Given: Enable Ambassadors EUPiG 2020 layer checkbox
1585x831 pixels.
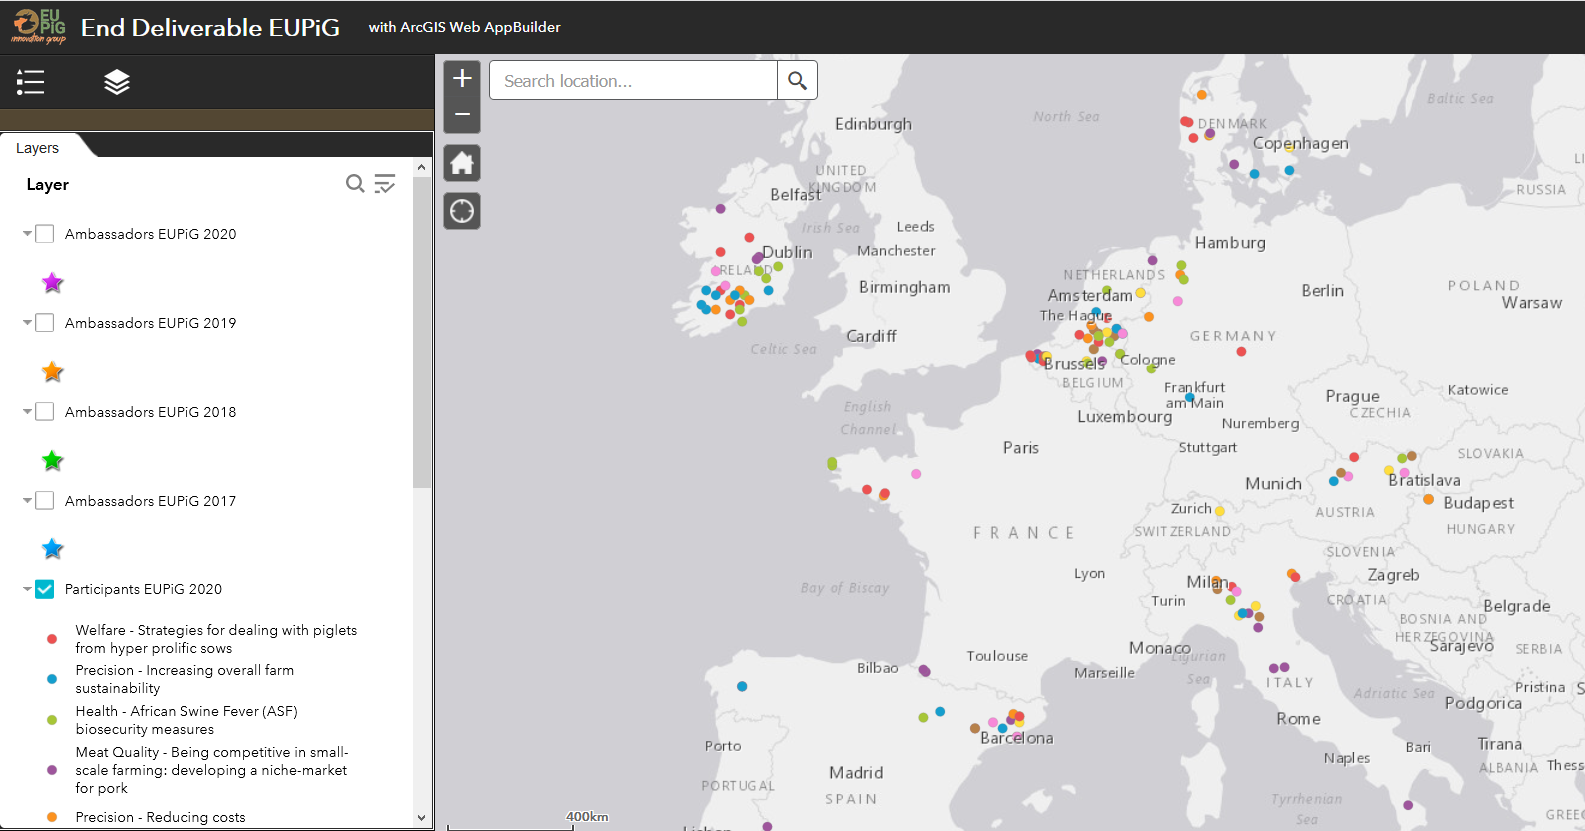Looking at the screenshot, I should coord(45,234).
